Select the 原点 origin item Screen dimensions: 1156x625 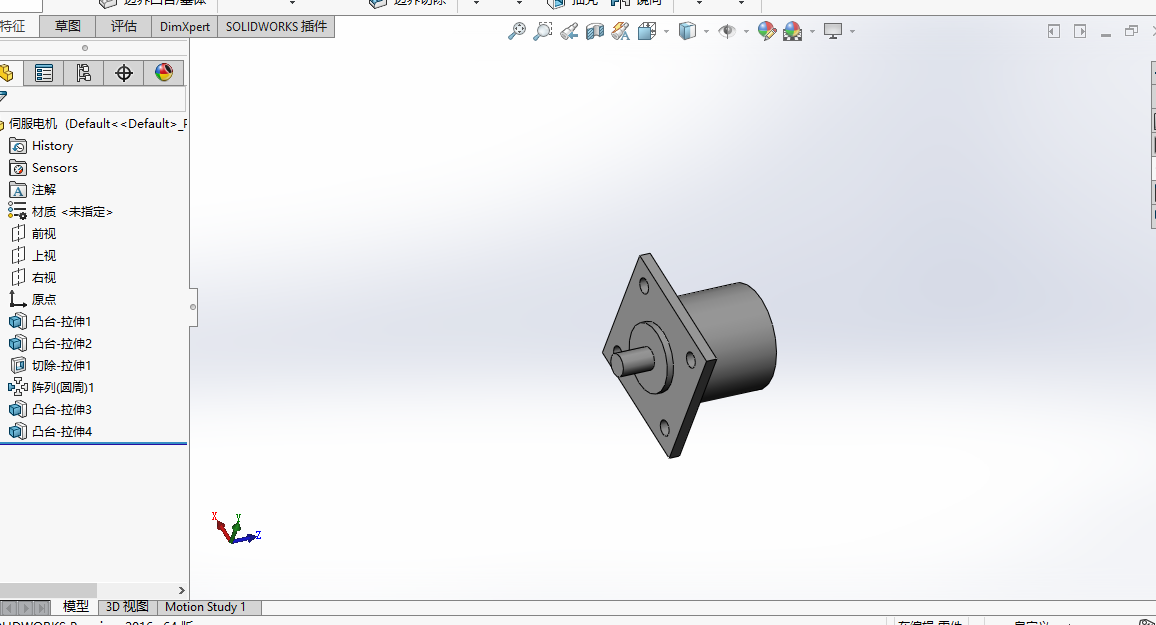point(43,300)
